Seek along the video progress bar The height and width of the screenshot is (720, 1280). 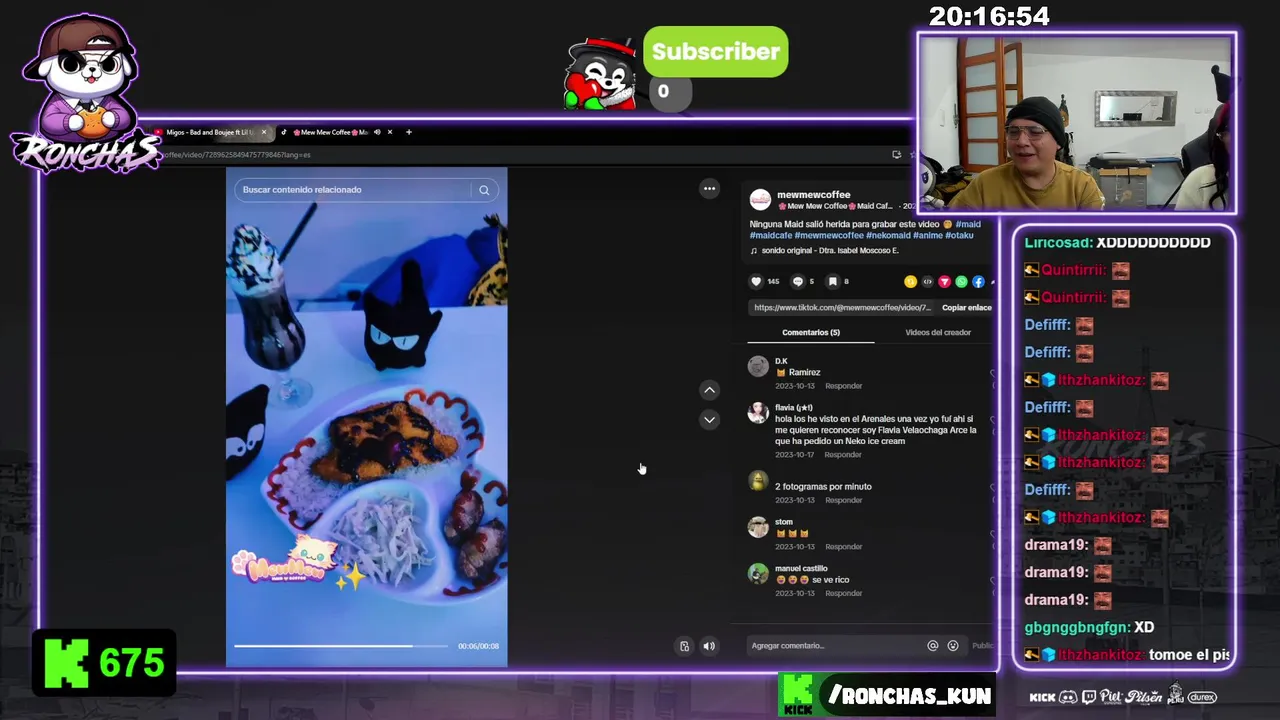[x=341, y=646]
